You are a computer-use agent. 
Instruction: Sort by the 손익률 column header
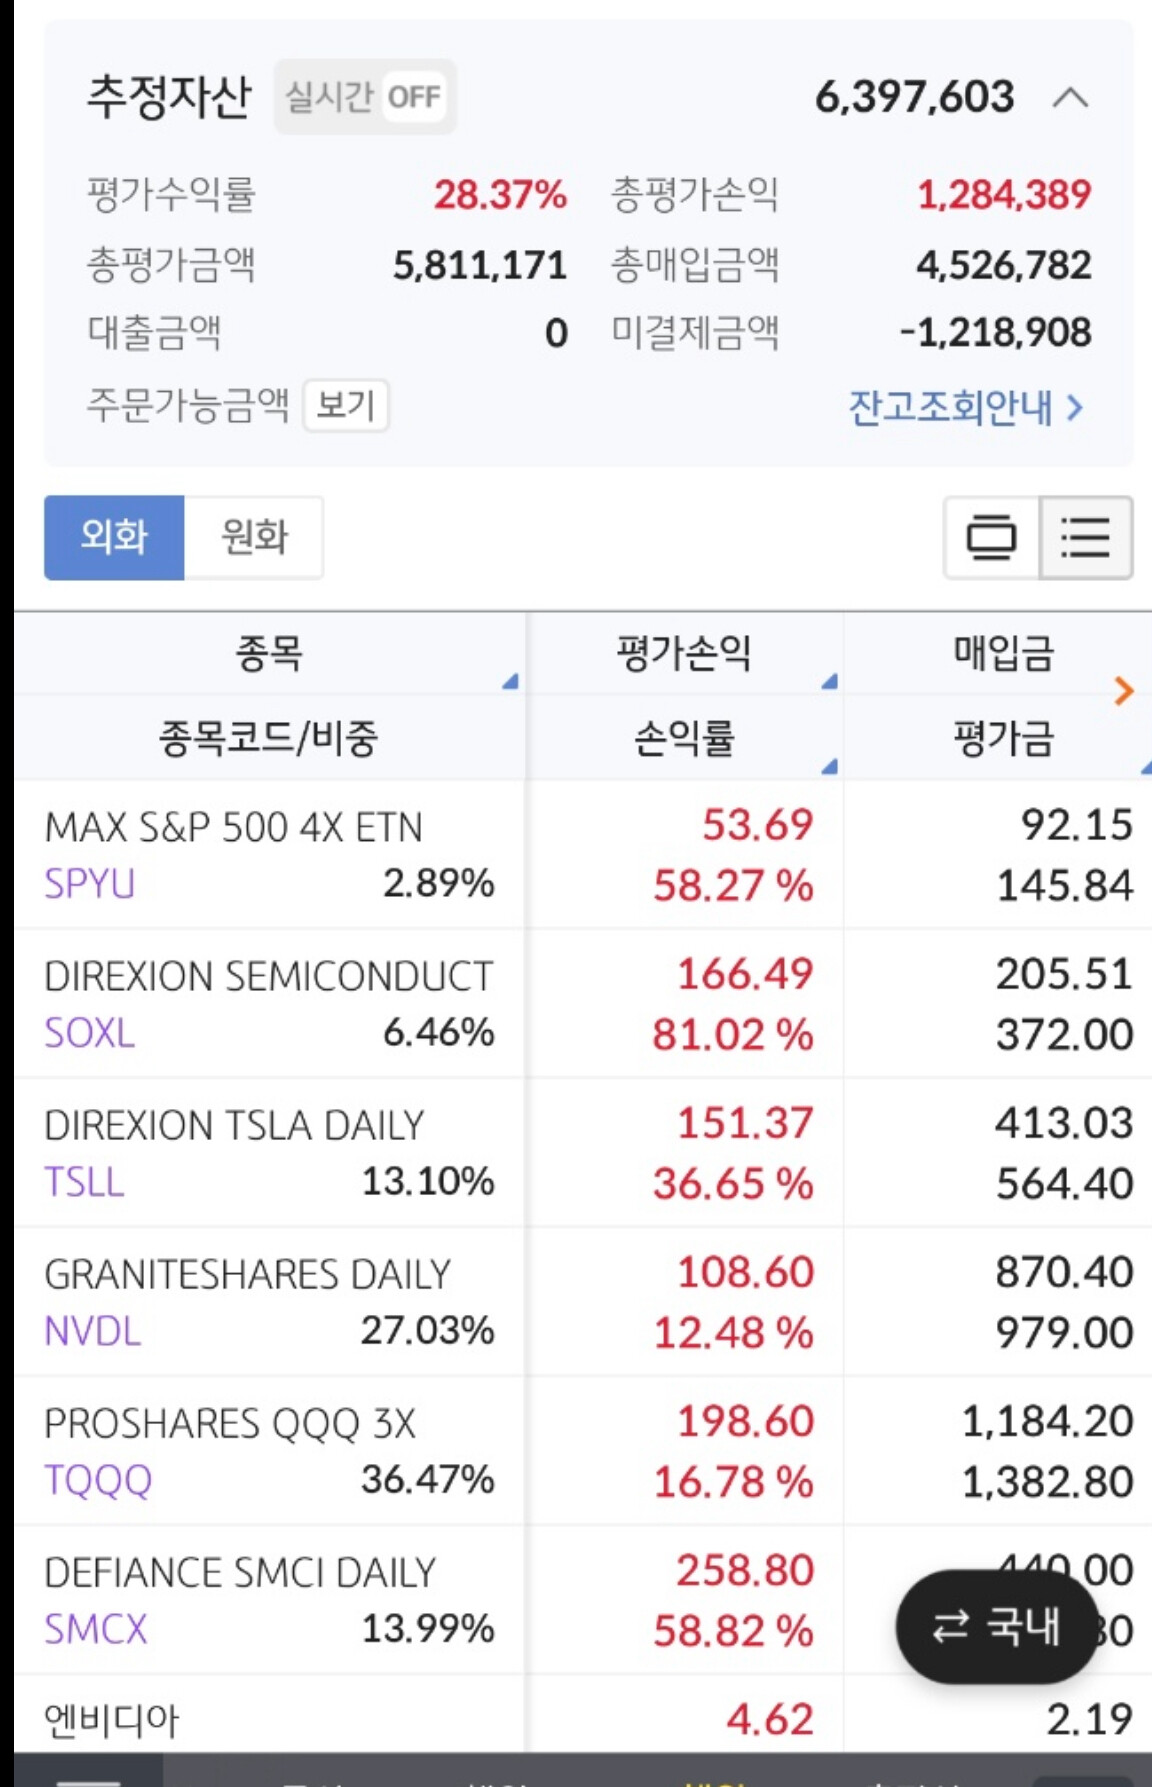pos(683,738)
